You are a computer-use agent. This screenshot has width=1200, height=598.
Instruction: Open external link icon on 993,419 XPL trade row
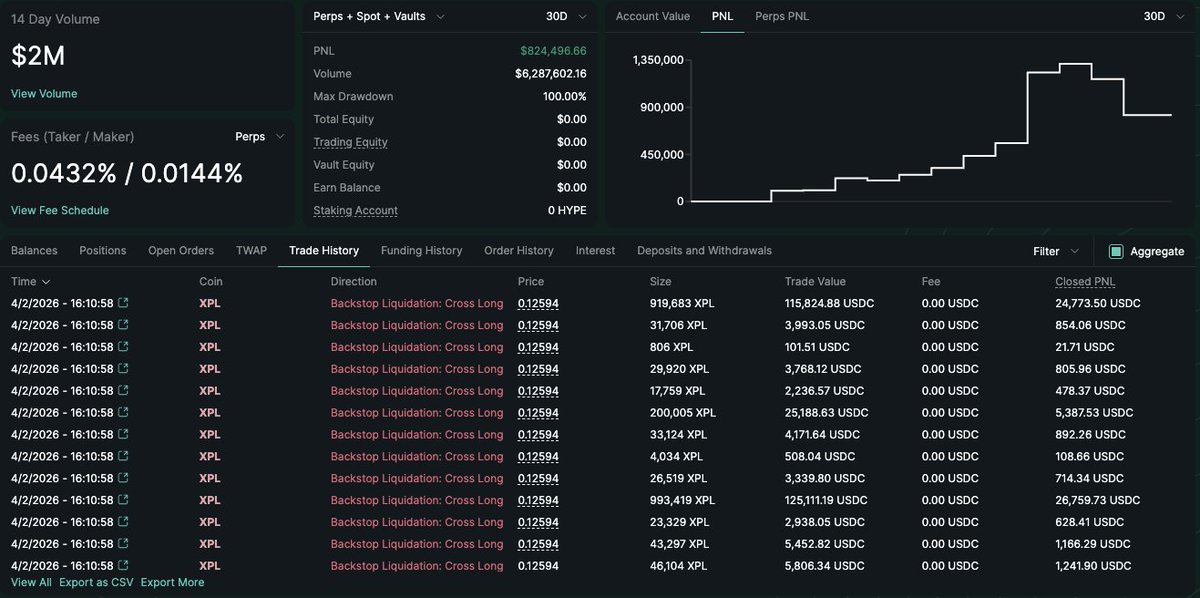click(x=123, y=500)
